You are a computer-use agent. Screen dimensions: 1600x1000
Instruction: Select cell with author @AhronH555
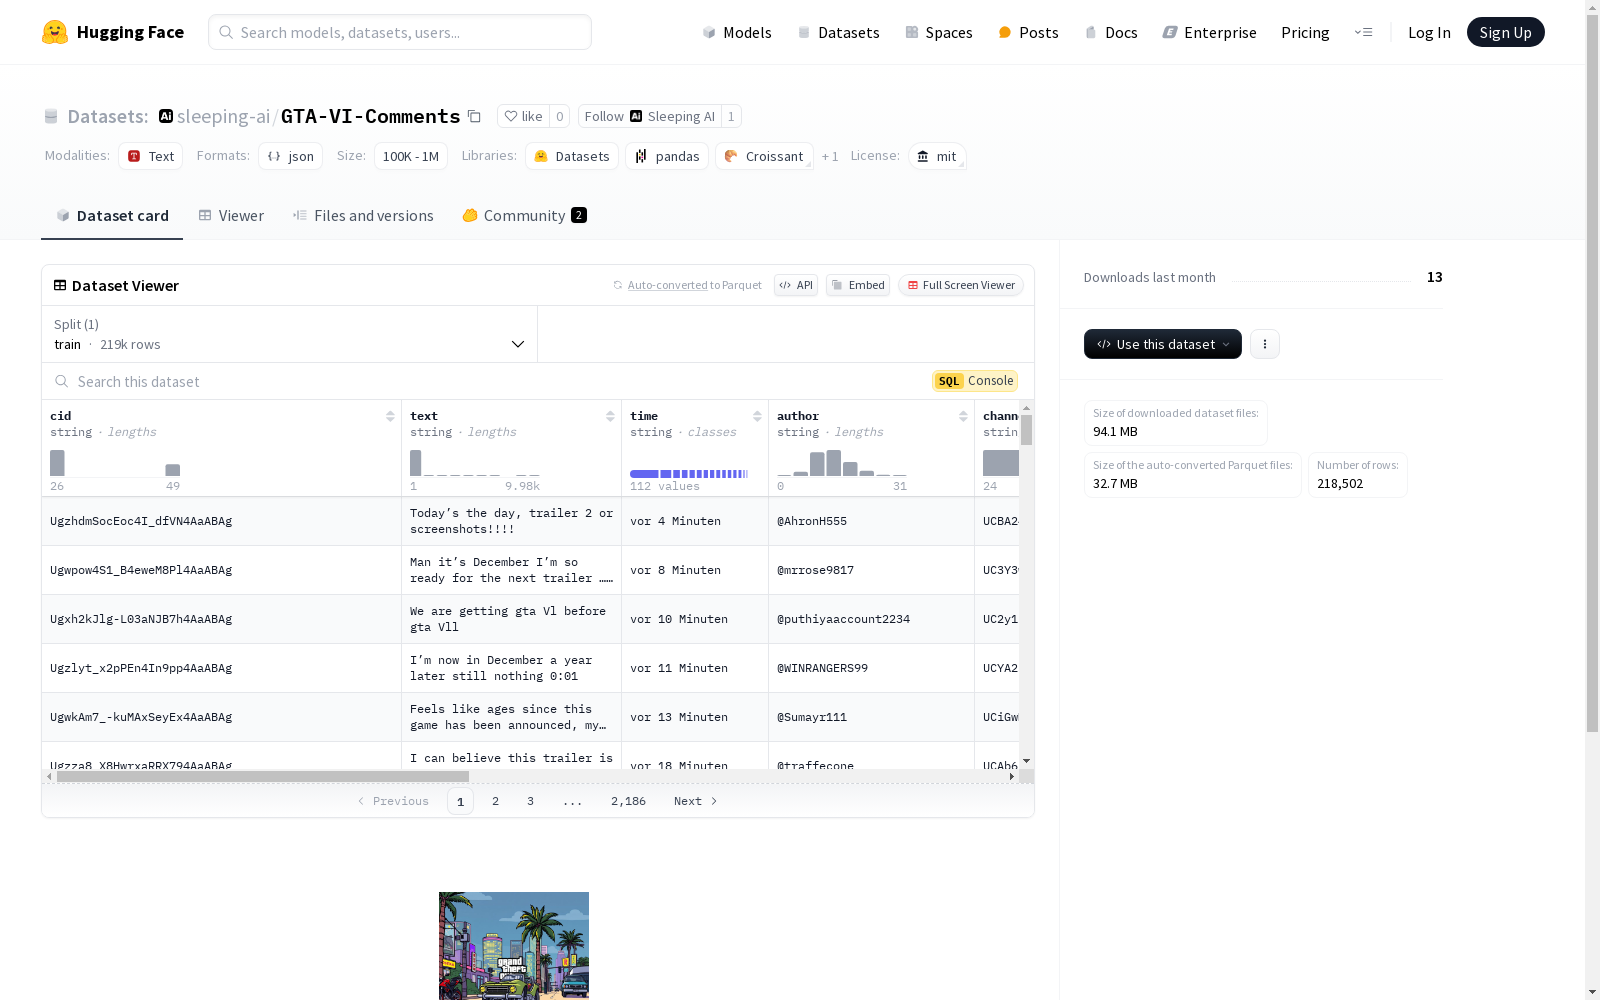pyautogui.click(x=871, y=521)
